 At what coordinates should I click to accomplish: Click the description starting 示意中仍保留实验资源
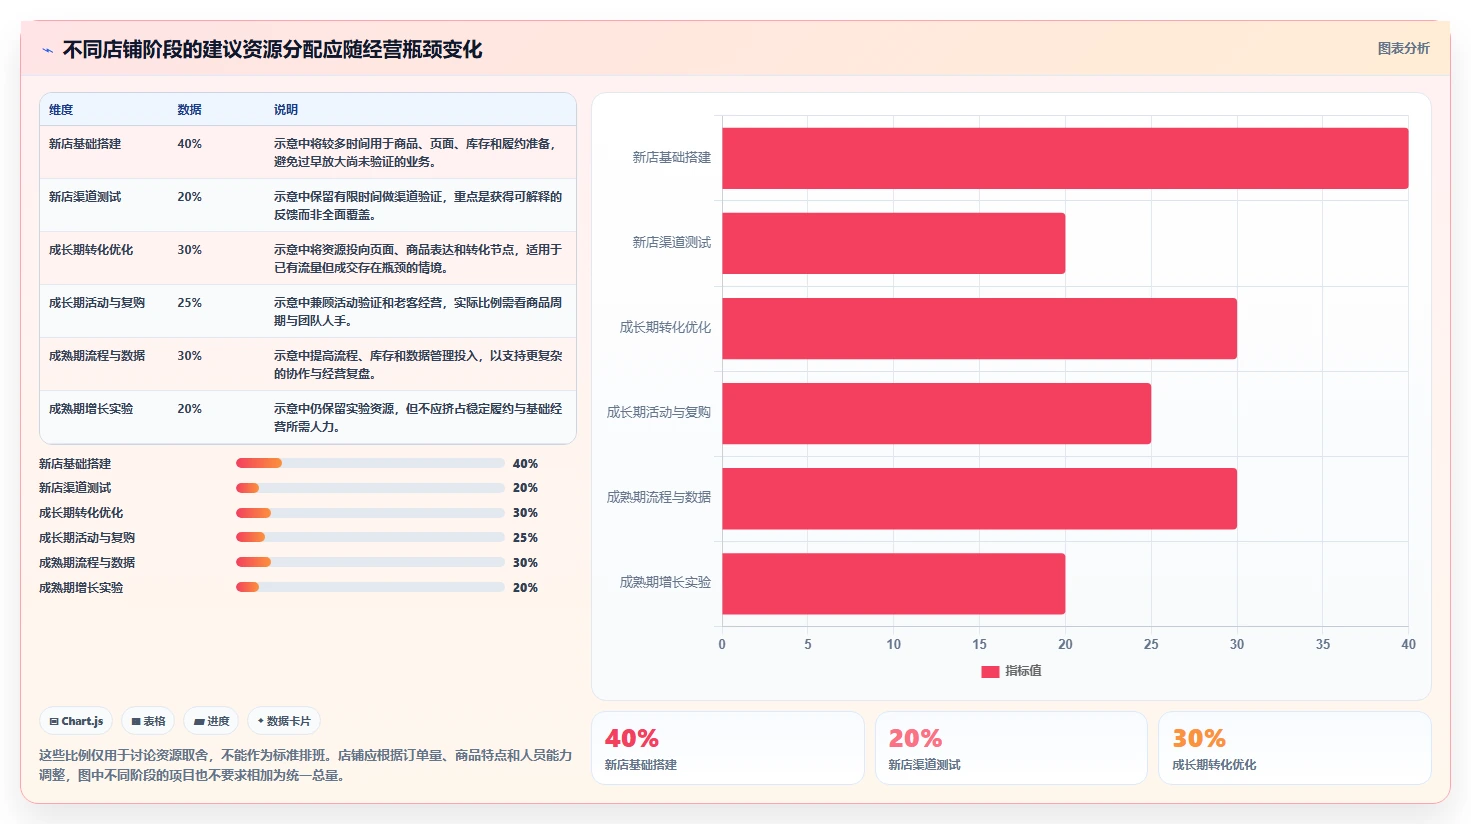tap(418, 418)
